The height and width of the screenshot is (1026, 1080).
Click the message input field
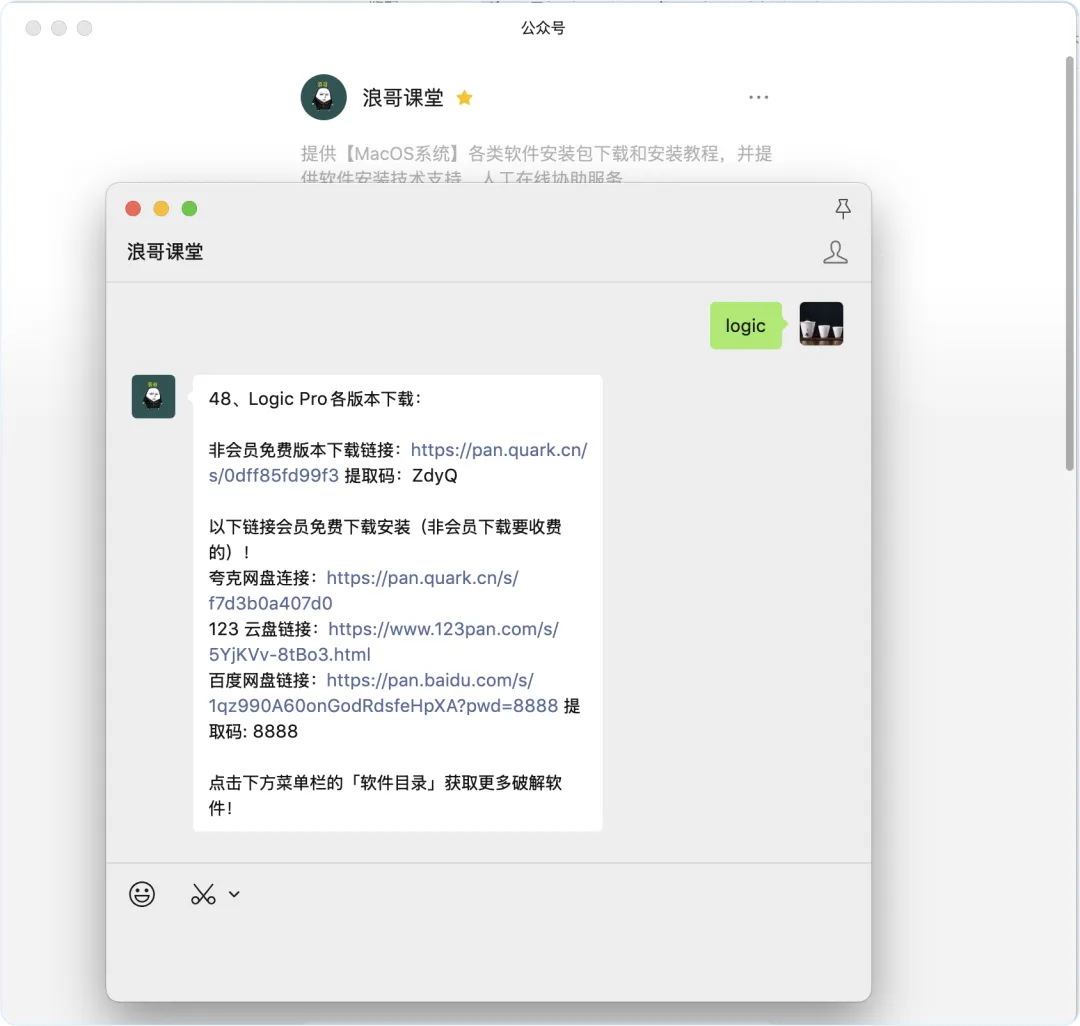[488, 957]
